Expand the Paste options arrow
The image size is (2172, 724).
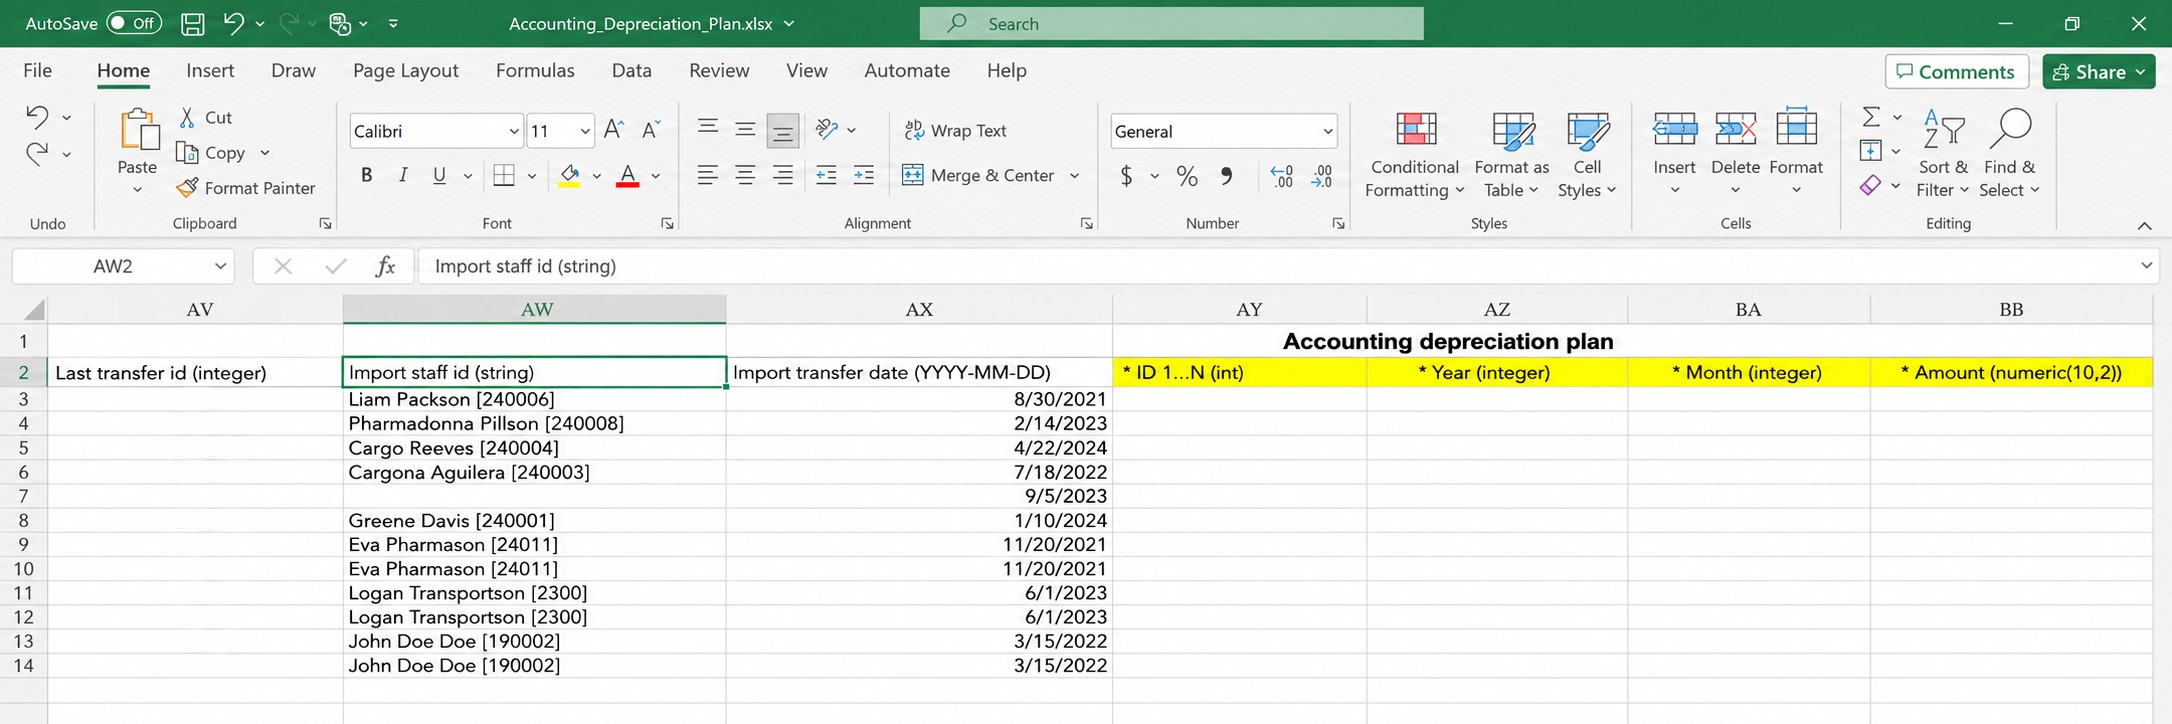(x=137, y=190)
